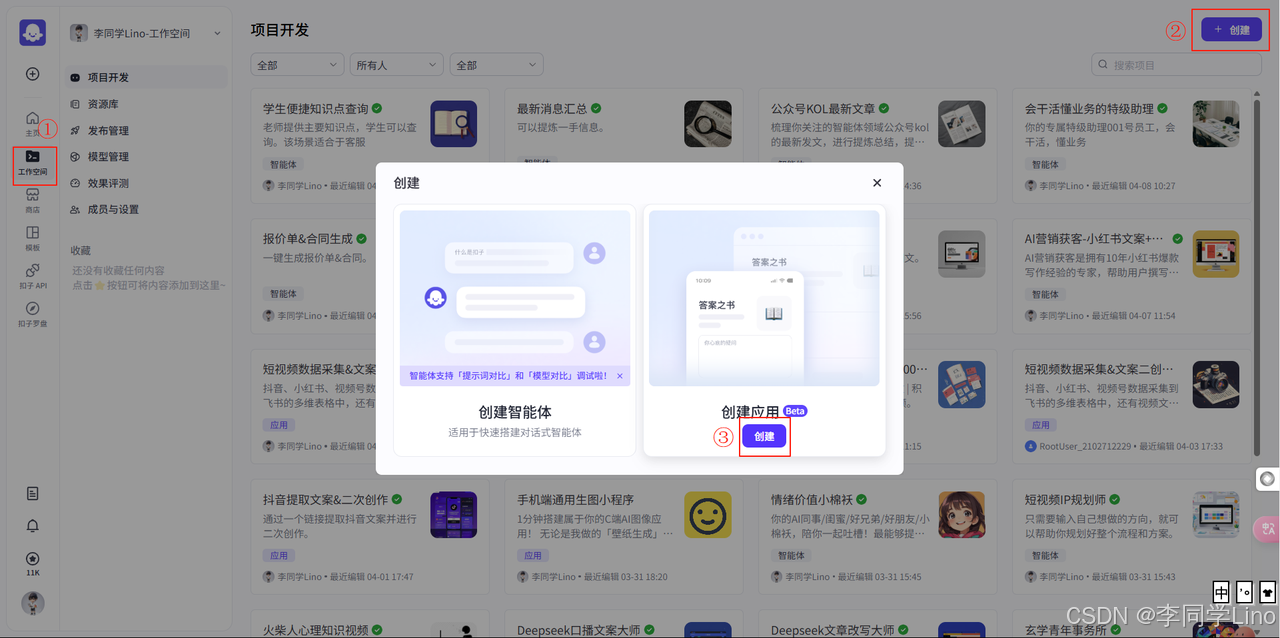Select 成员与设置 in the sidebar

pyautogui.click(x=146, y=209)
